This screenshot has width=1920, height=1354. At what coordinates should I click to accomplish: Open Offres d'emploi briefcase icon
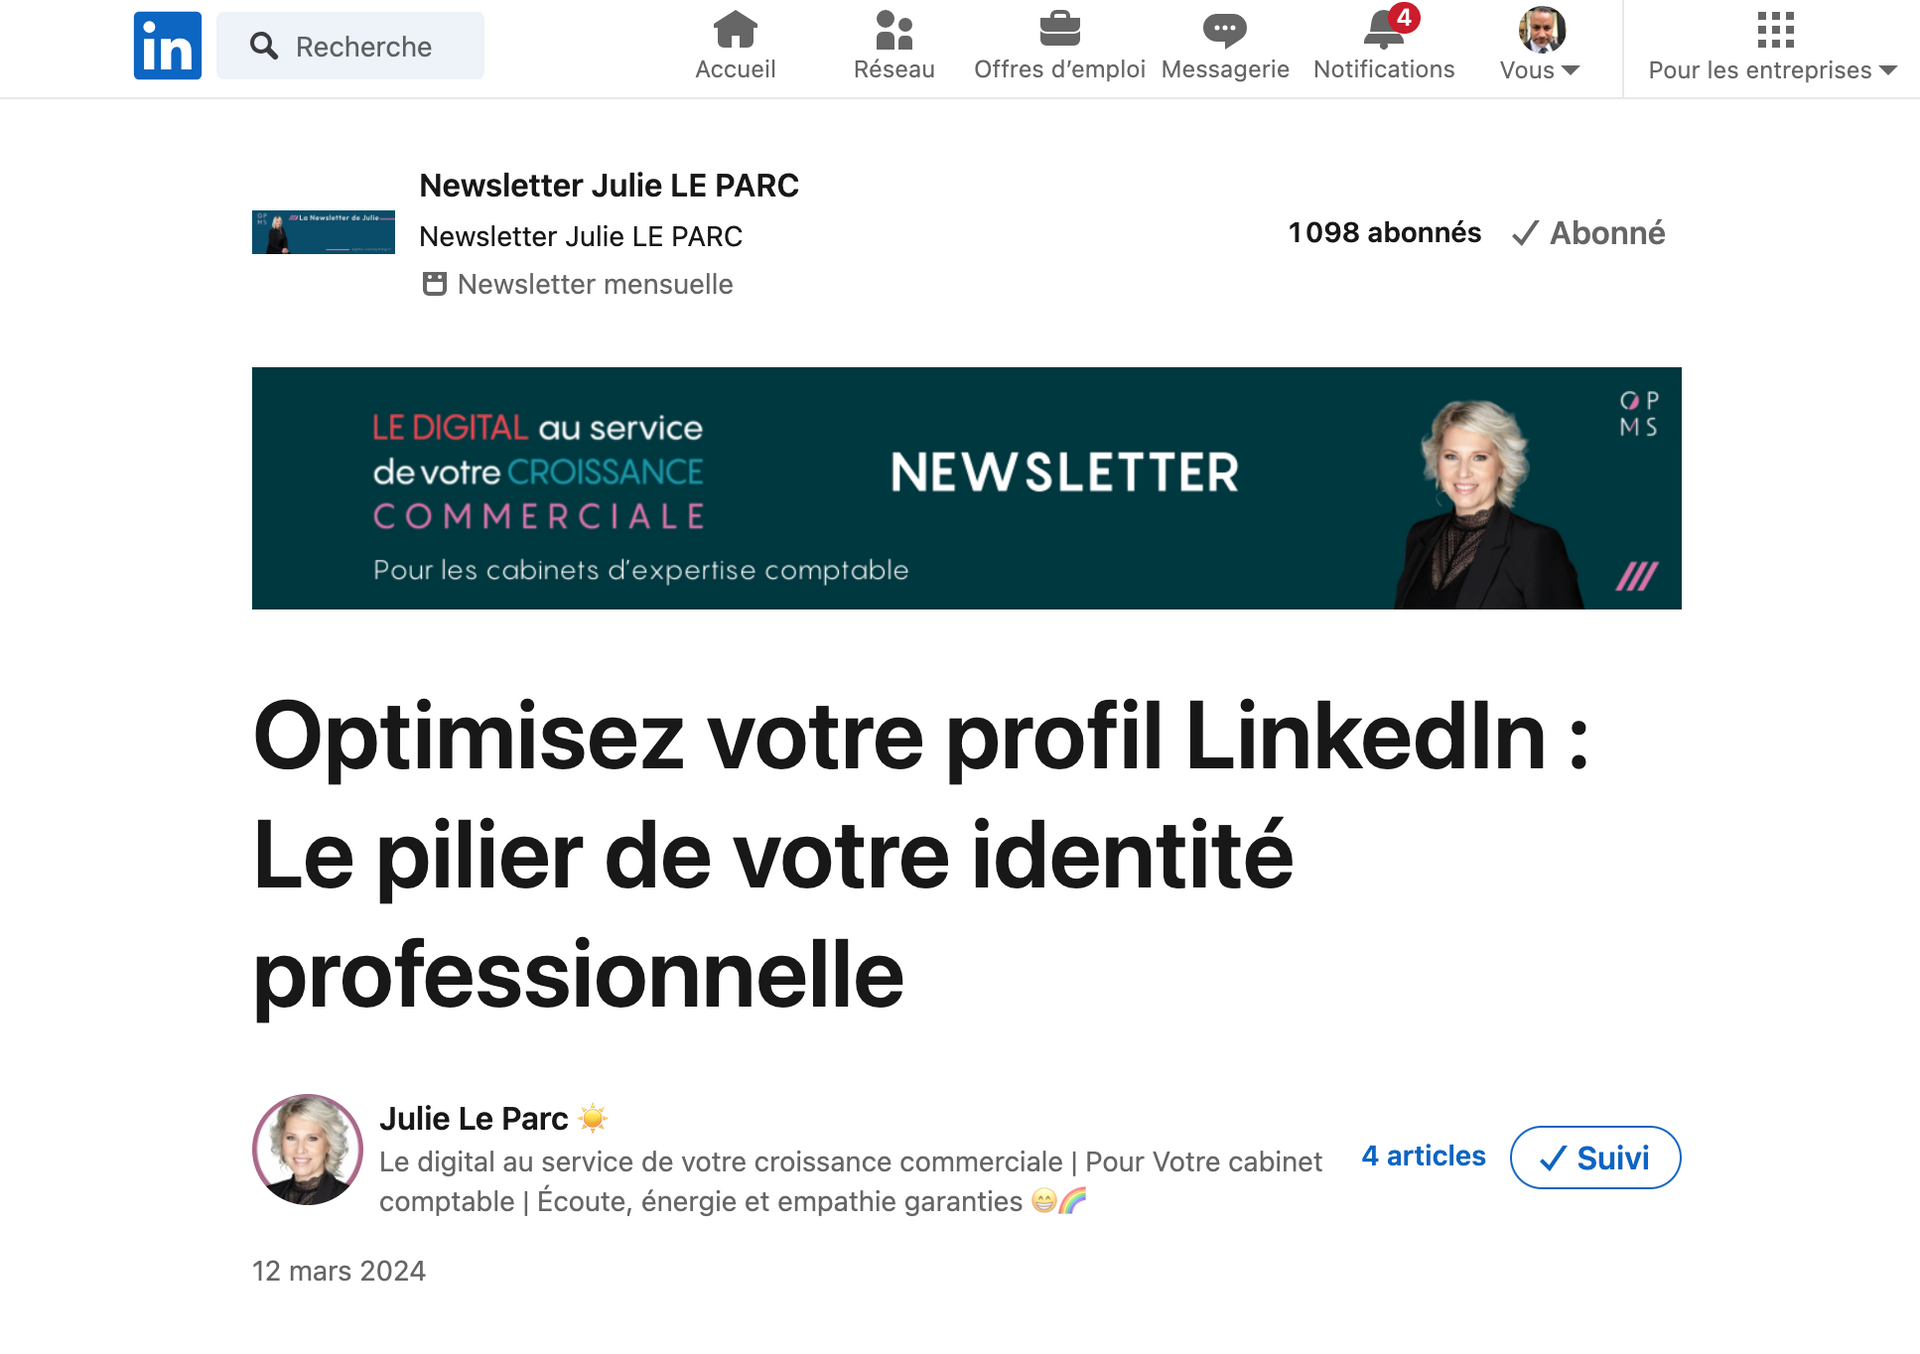1059,31
